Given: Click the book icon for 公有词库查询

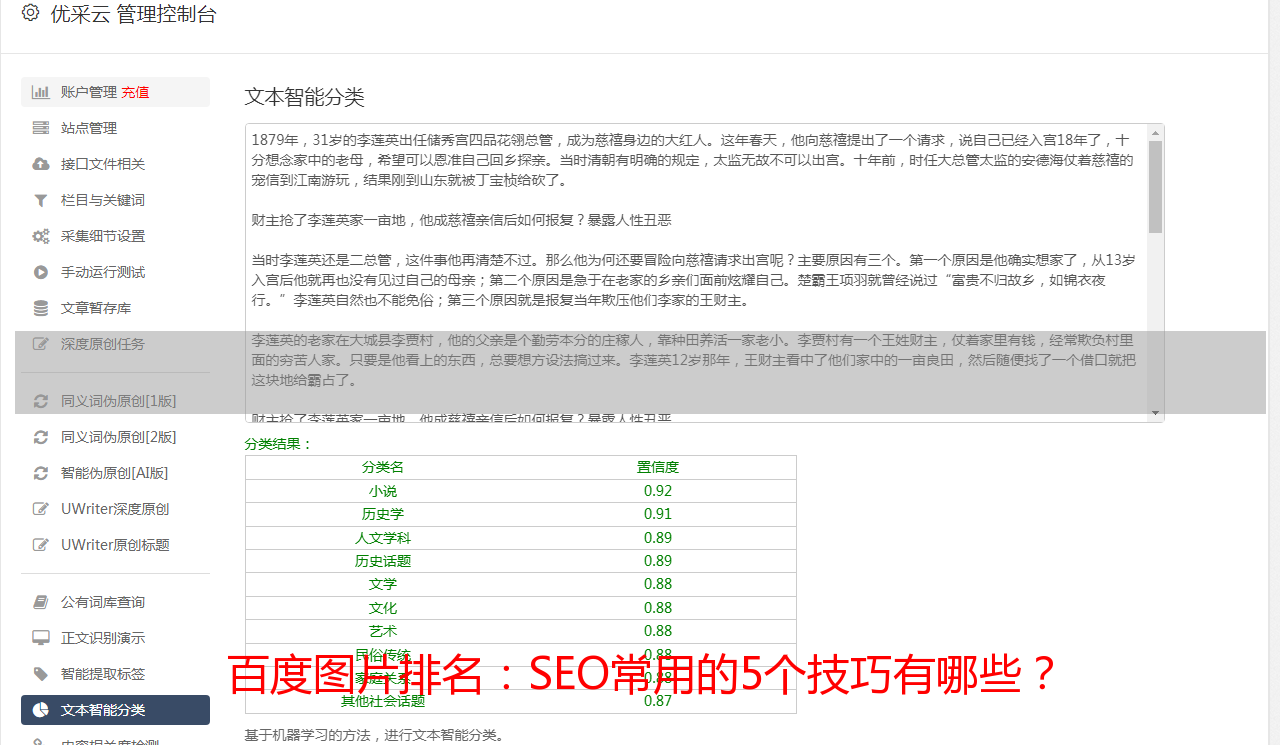Looking at the screenshot, I should tap(41, 602).
